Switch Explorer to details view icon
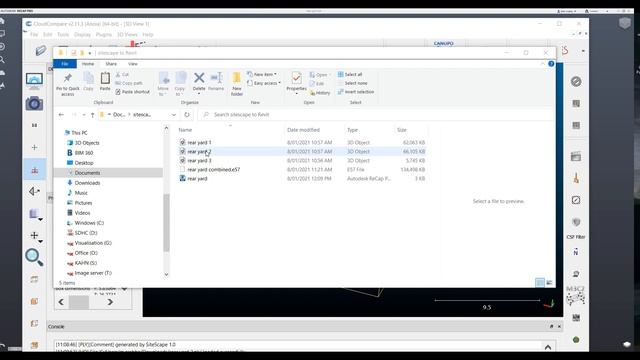The image size is (640, 360). pyautogui.click(x=540, y=282)
